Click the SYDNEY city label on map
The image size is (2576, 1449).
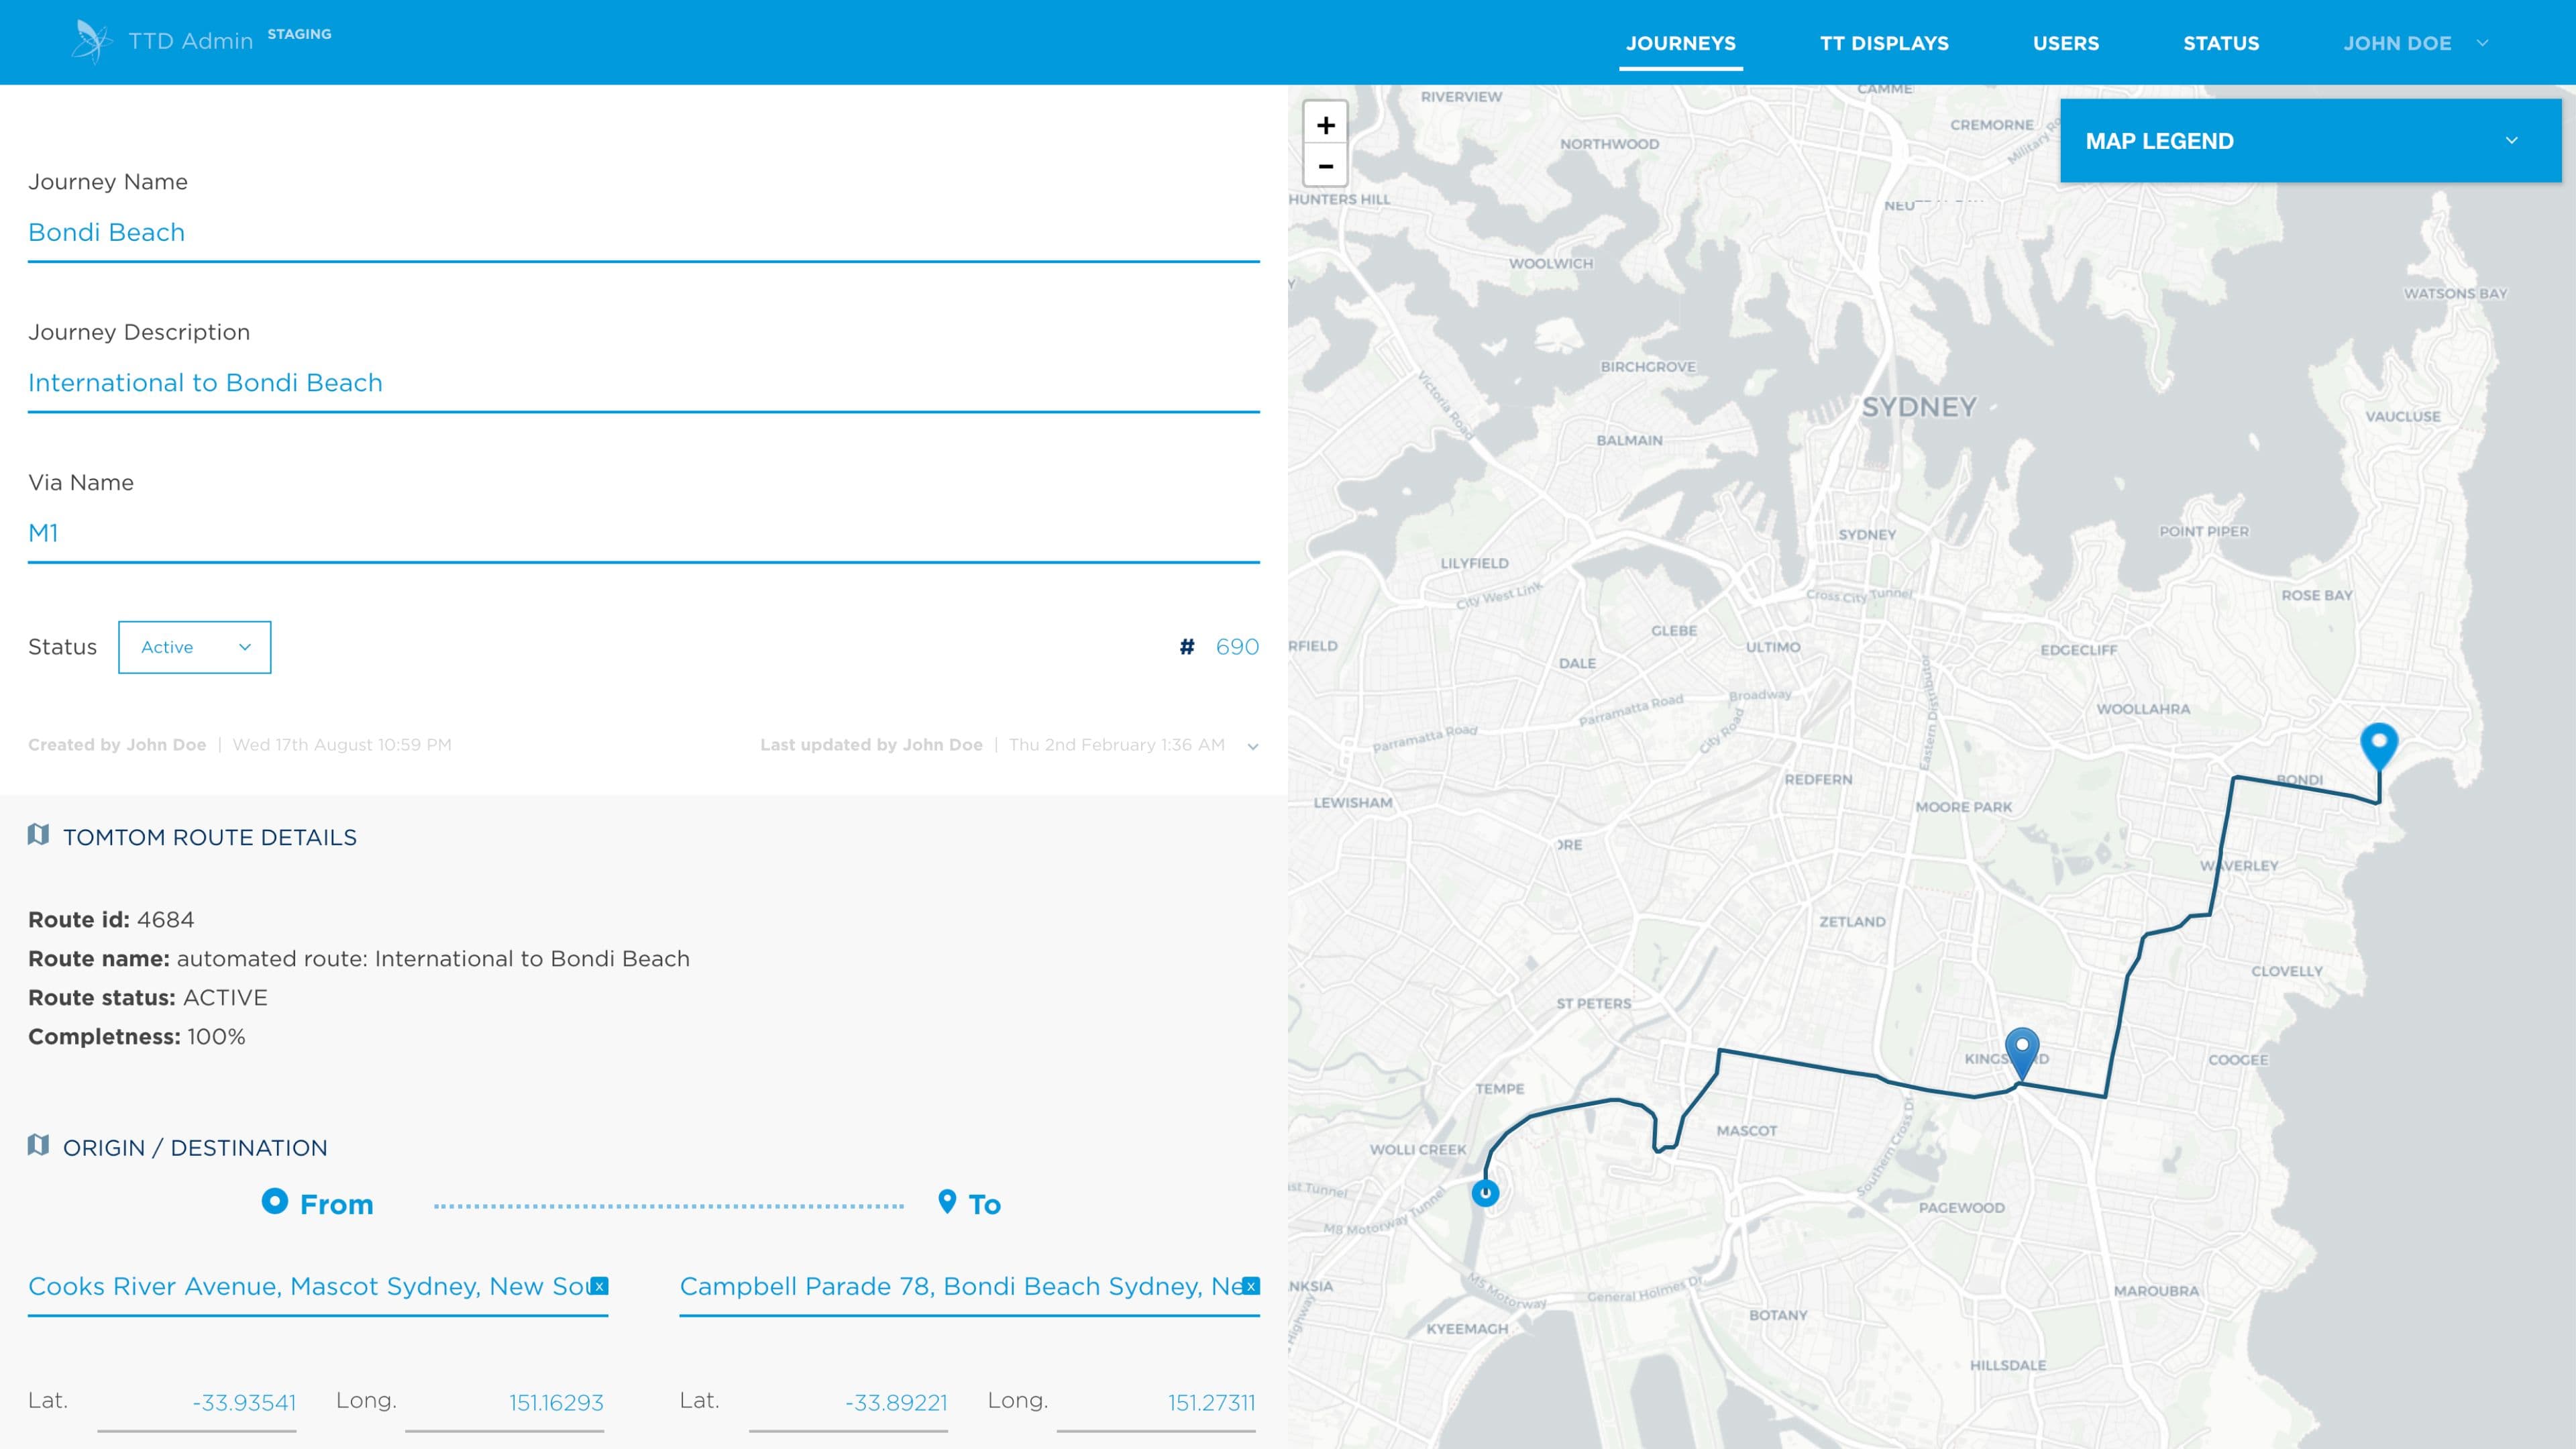1919,407
